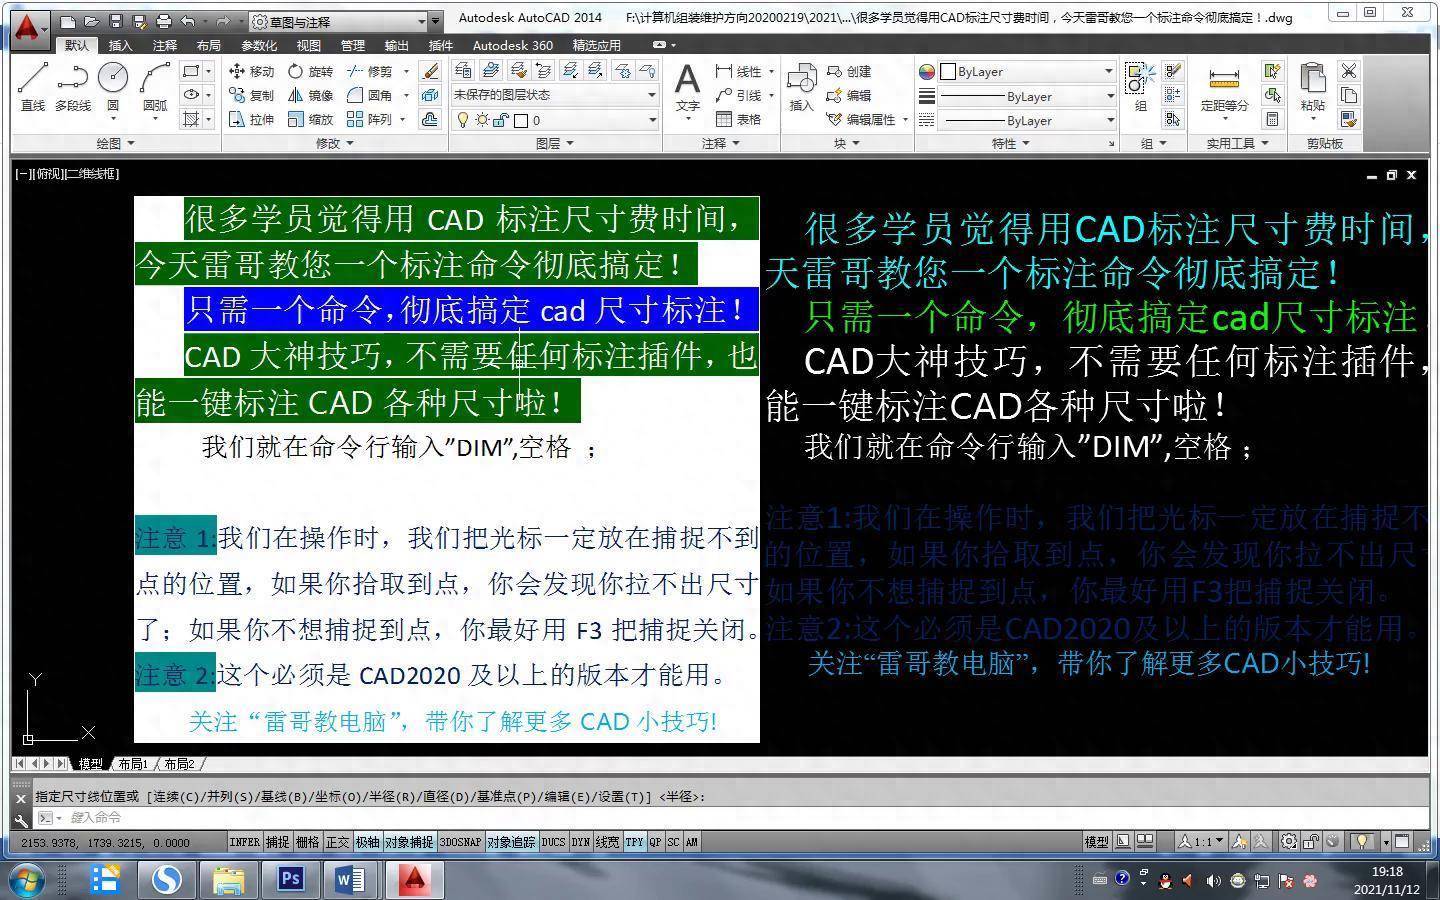1440x900 pixels.
Task: Toggle 正交 (Ortho) mode in status bar
Action: coord(338,843)
